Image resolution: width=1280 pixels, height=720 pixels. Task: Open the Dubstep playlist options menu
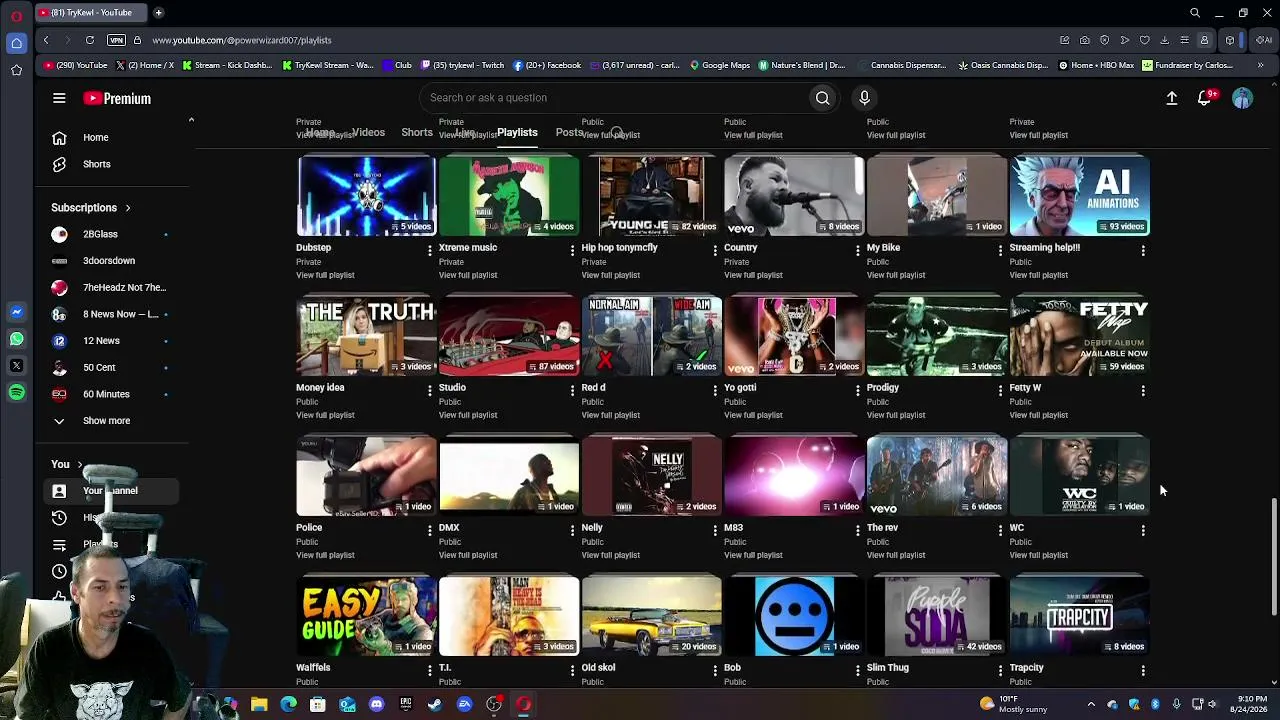[x=430, y=250]
